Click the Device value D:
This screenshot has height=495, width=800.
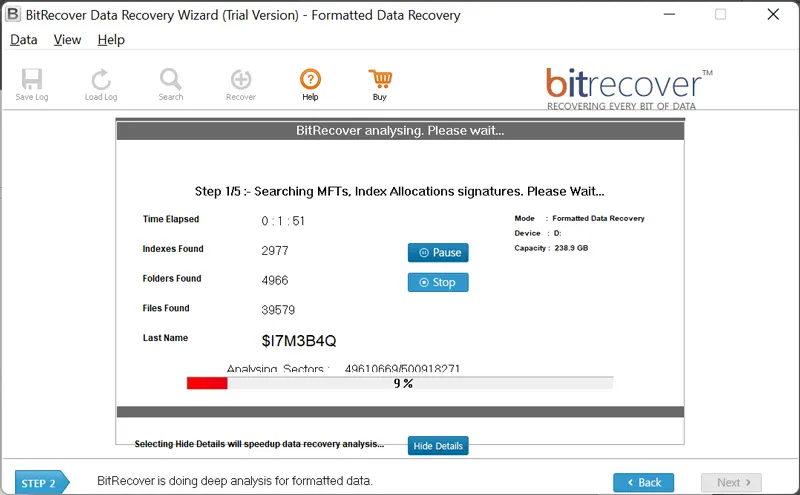tap(558, 233)
